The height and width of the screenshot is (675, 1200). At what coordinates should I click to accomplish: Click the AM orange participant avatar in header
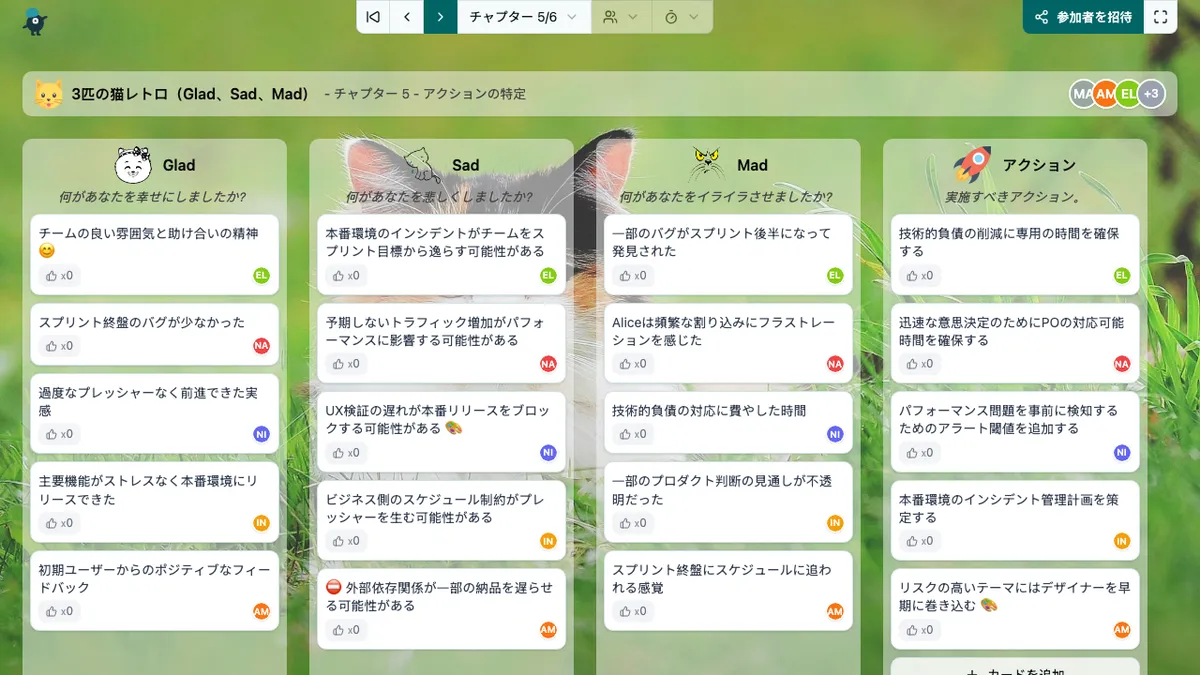[1105, 94]
